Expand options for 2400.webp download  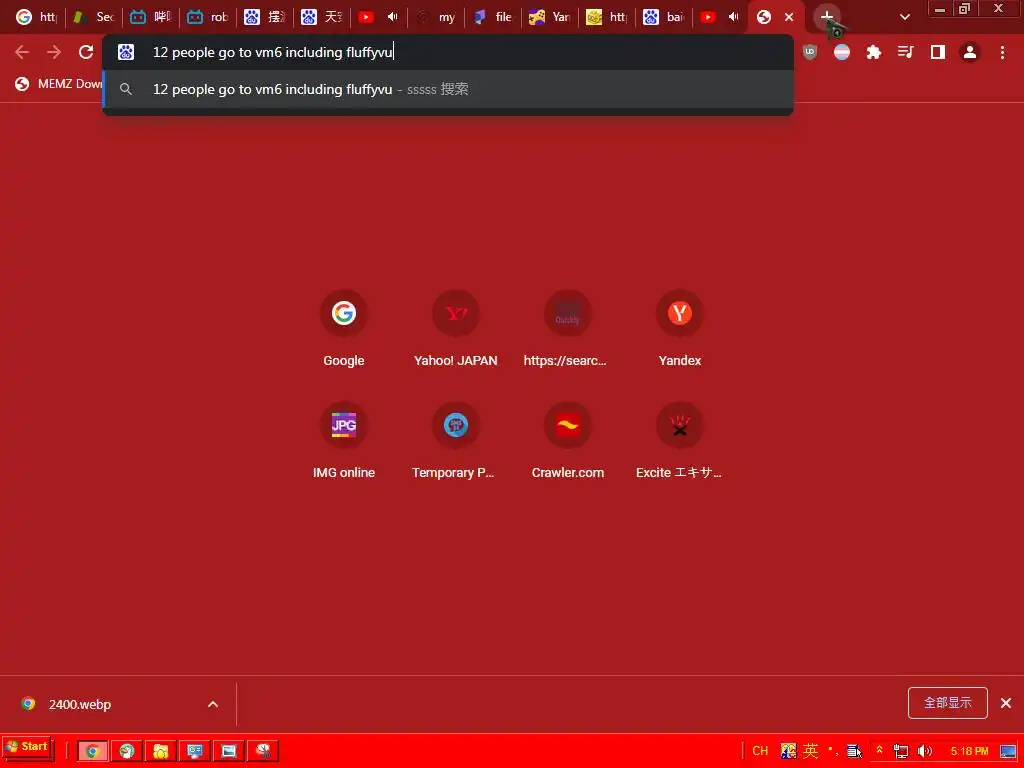click(213, 704)
